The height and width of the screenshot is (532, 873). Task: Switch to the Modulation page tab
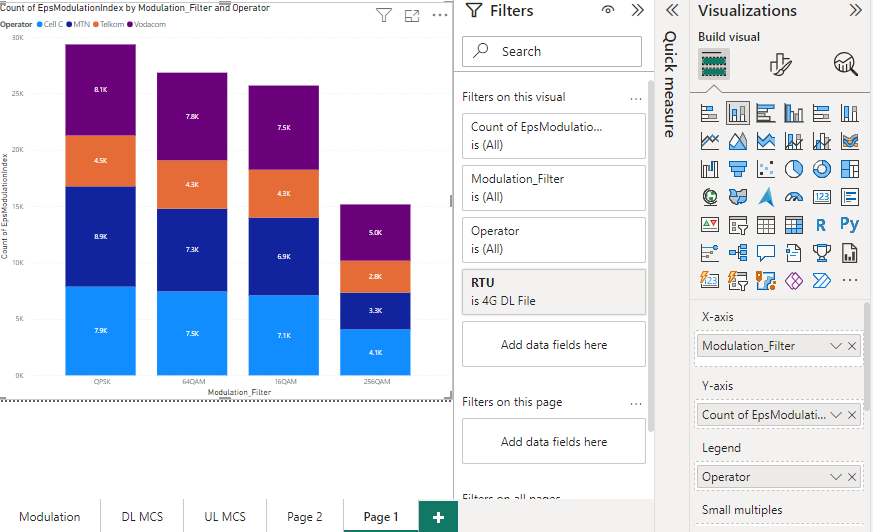[50, 516]
